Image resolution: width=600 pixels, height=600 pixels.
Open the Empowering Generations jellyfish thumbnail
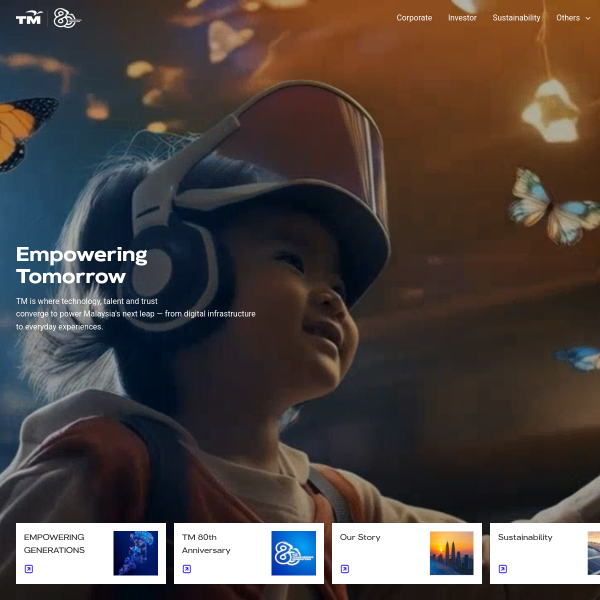135,553
